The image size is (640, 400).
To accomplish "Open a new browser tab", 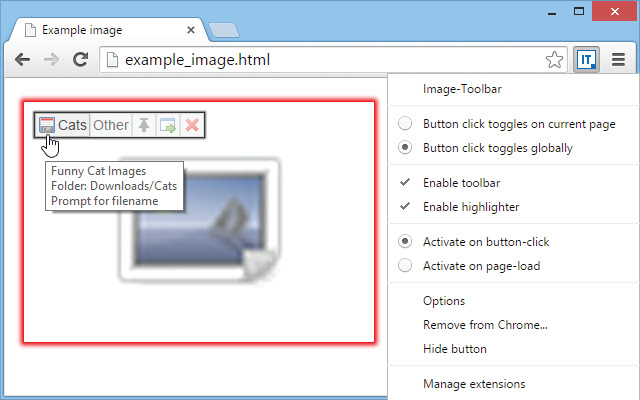I will coord(224,31).
